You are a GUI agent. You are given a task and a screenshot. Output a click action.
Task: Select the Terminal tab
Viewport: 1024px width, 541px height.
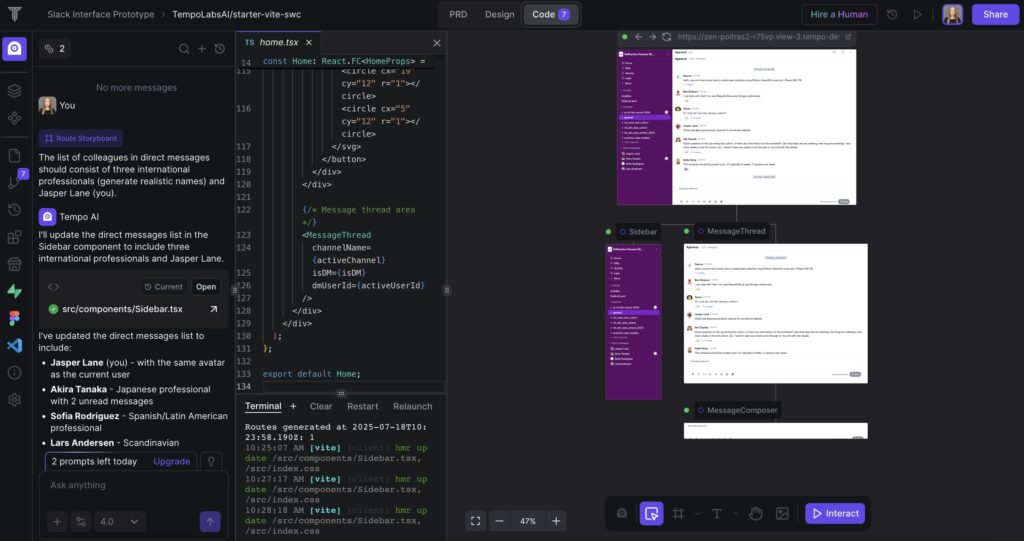[x=263, y=406]
